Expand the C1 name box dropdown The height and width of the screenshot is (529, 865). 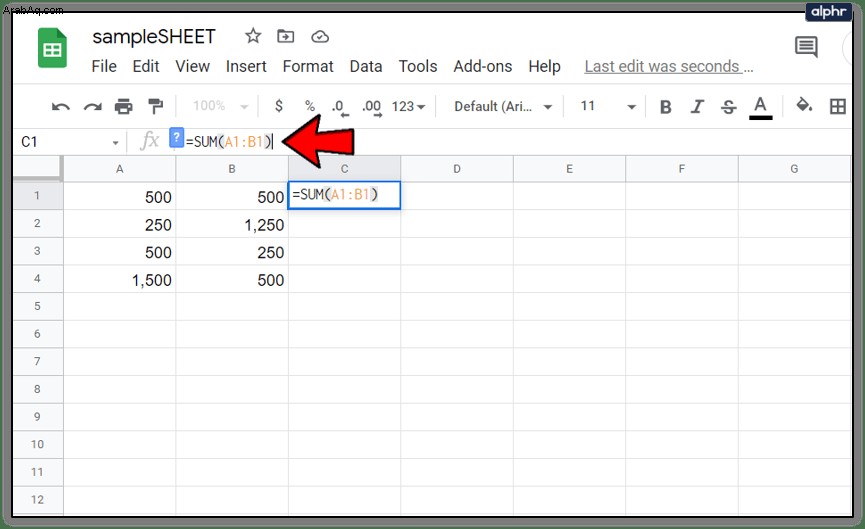pyautogui.click(x=115, y=143)
